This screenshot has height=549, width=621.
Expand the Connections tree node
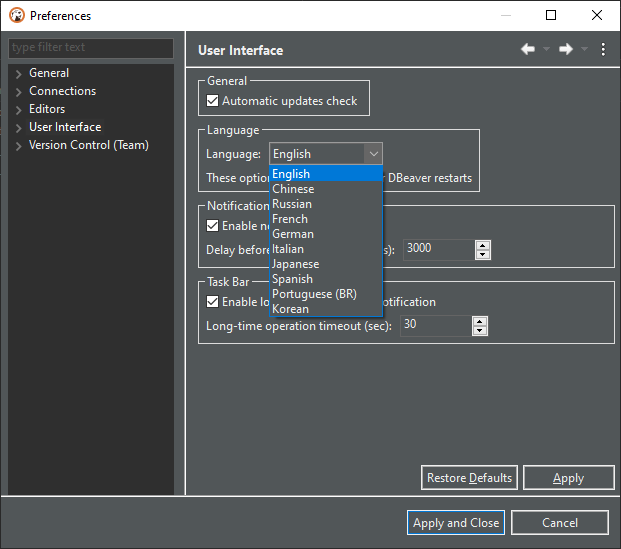tap(19, 92)
